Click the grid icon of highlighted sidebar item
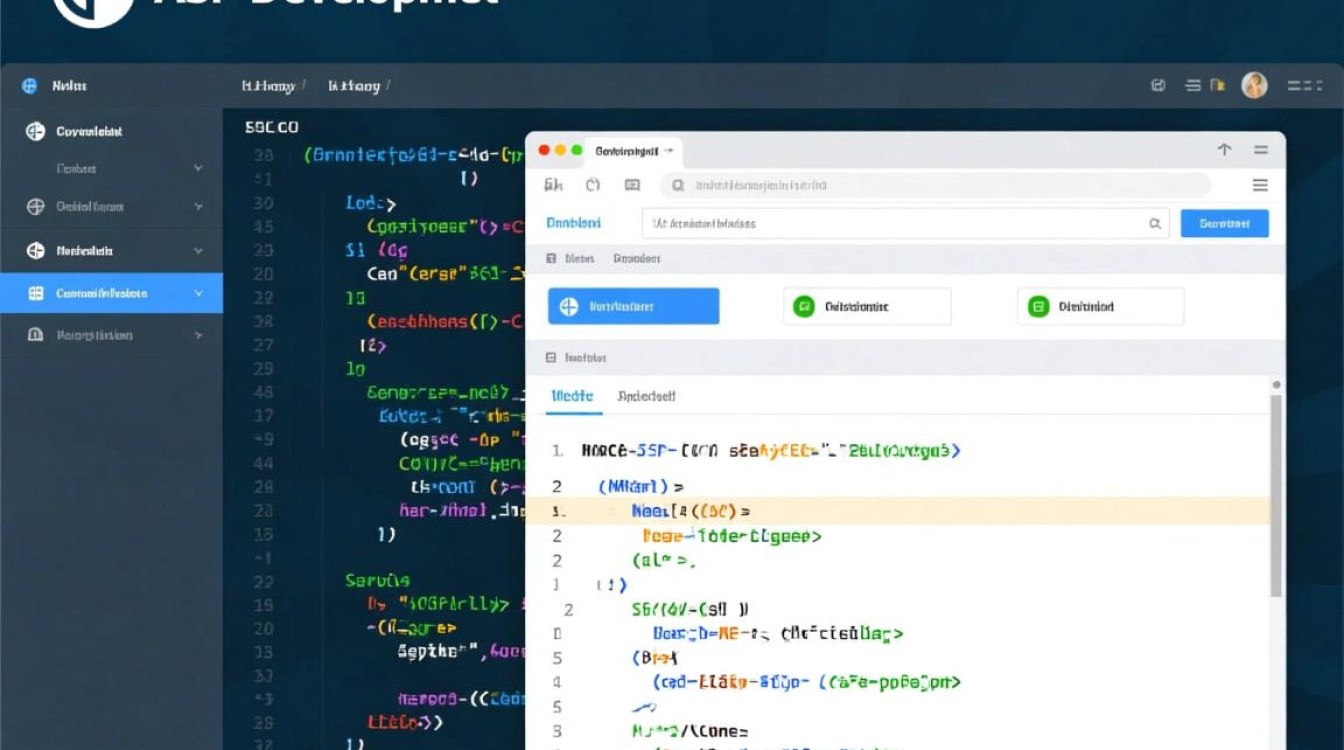1344x750 pixels. point(36,293)
